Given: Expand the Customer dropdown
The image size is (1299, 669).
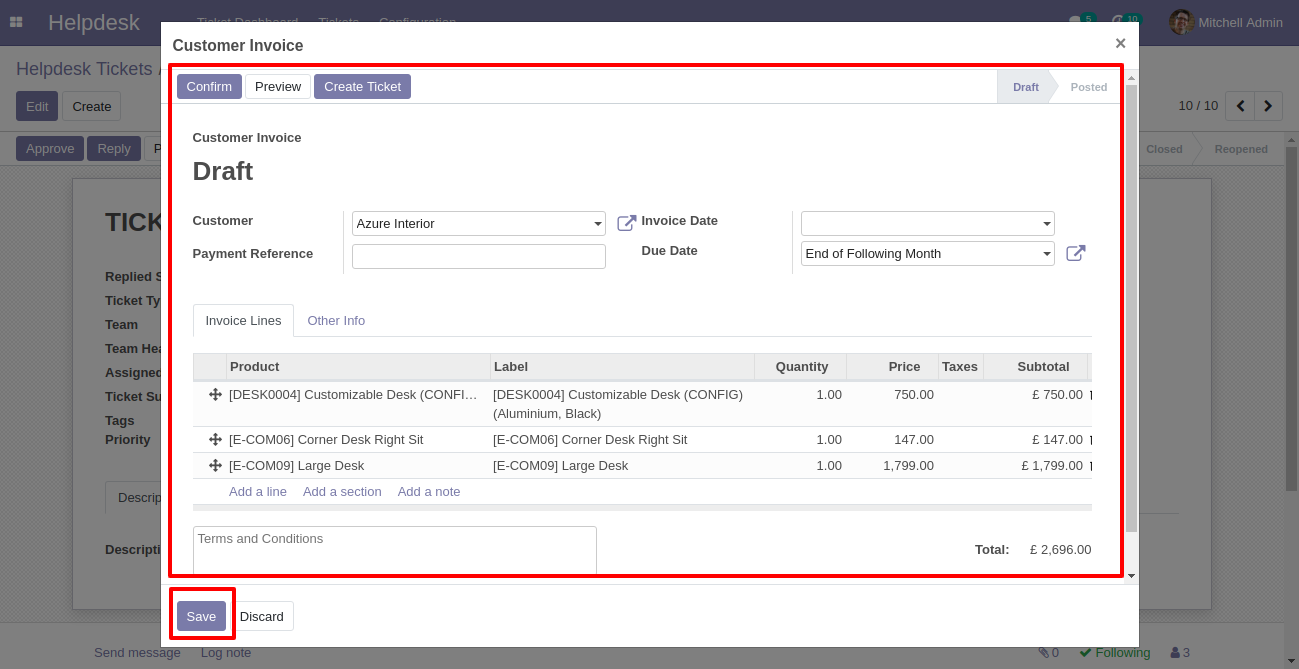Looking at the screenshot, I should click(x=598, y=224).
